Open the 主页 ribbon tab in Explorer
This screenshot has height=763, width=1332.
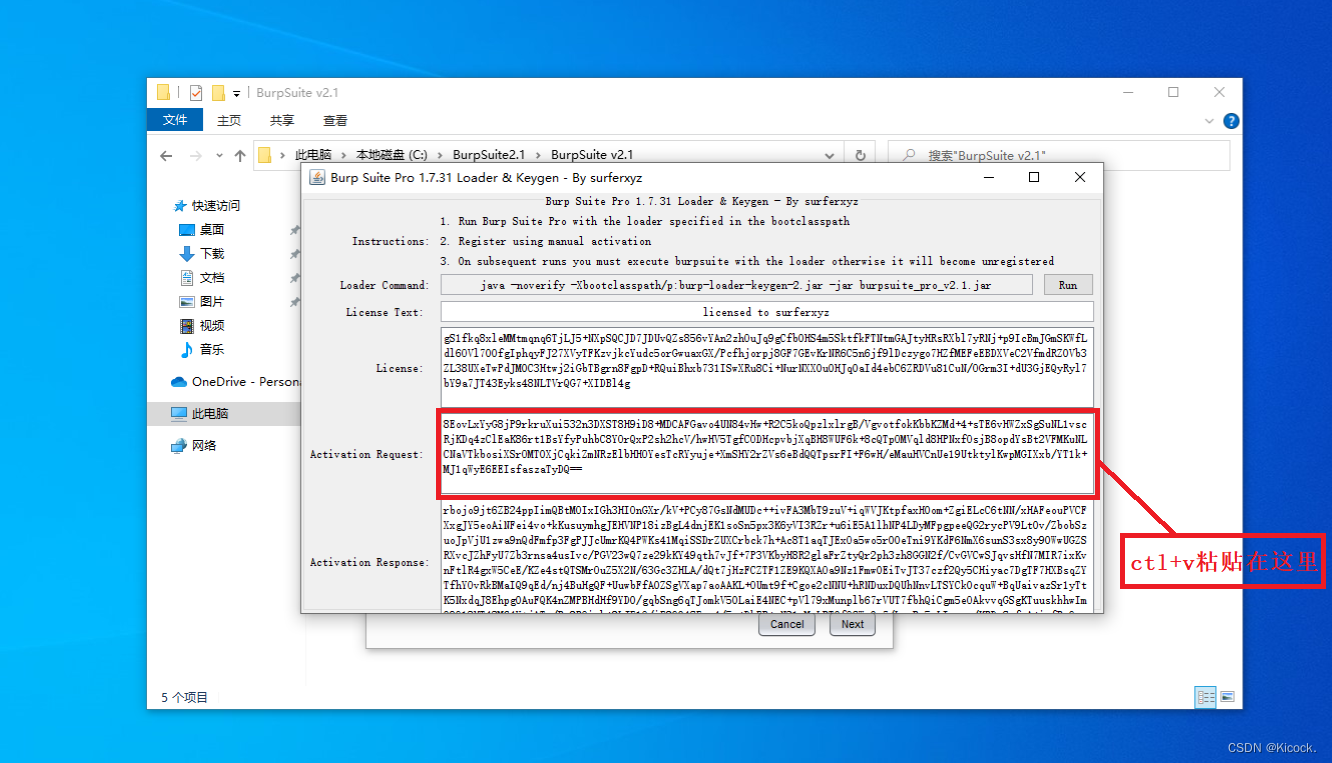[x=229, y=120]
